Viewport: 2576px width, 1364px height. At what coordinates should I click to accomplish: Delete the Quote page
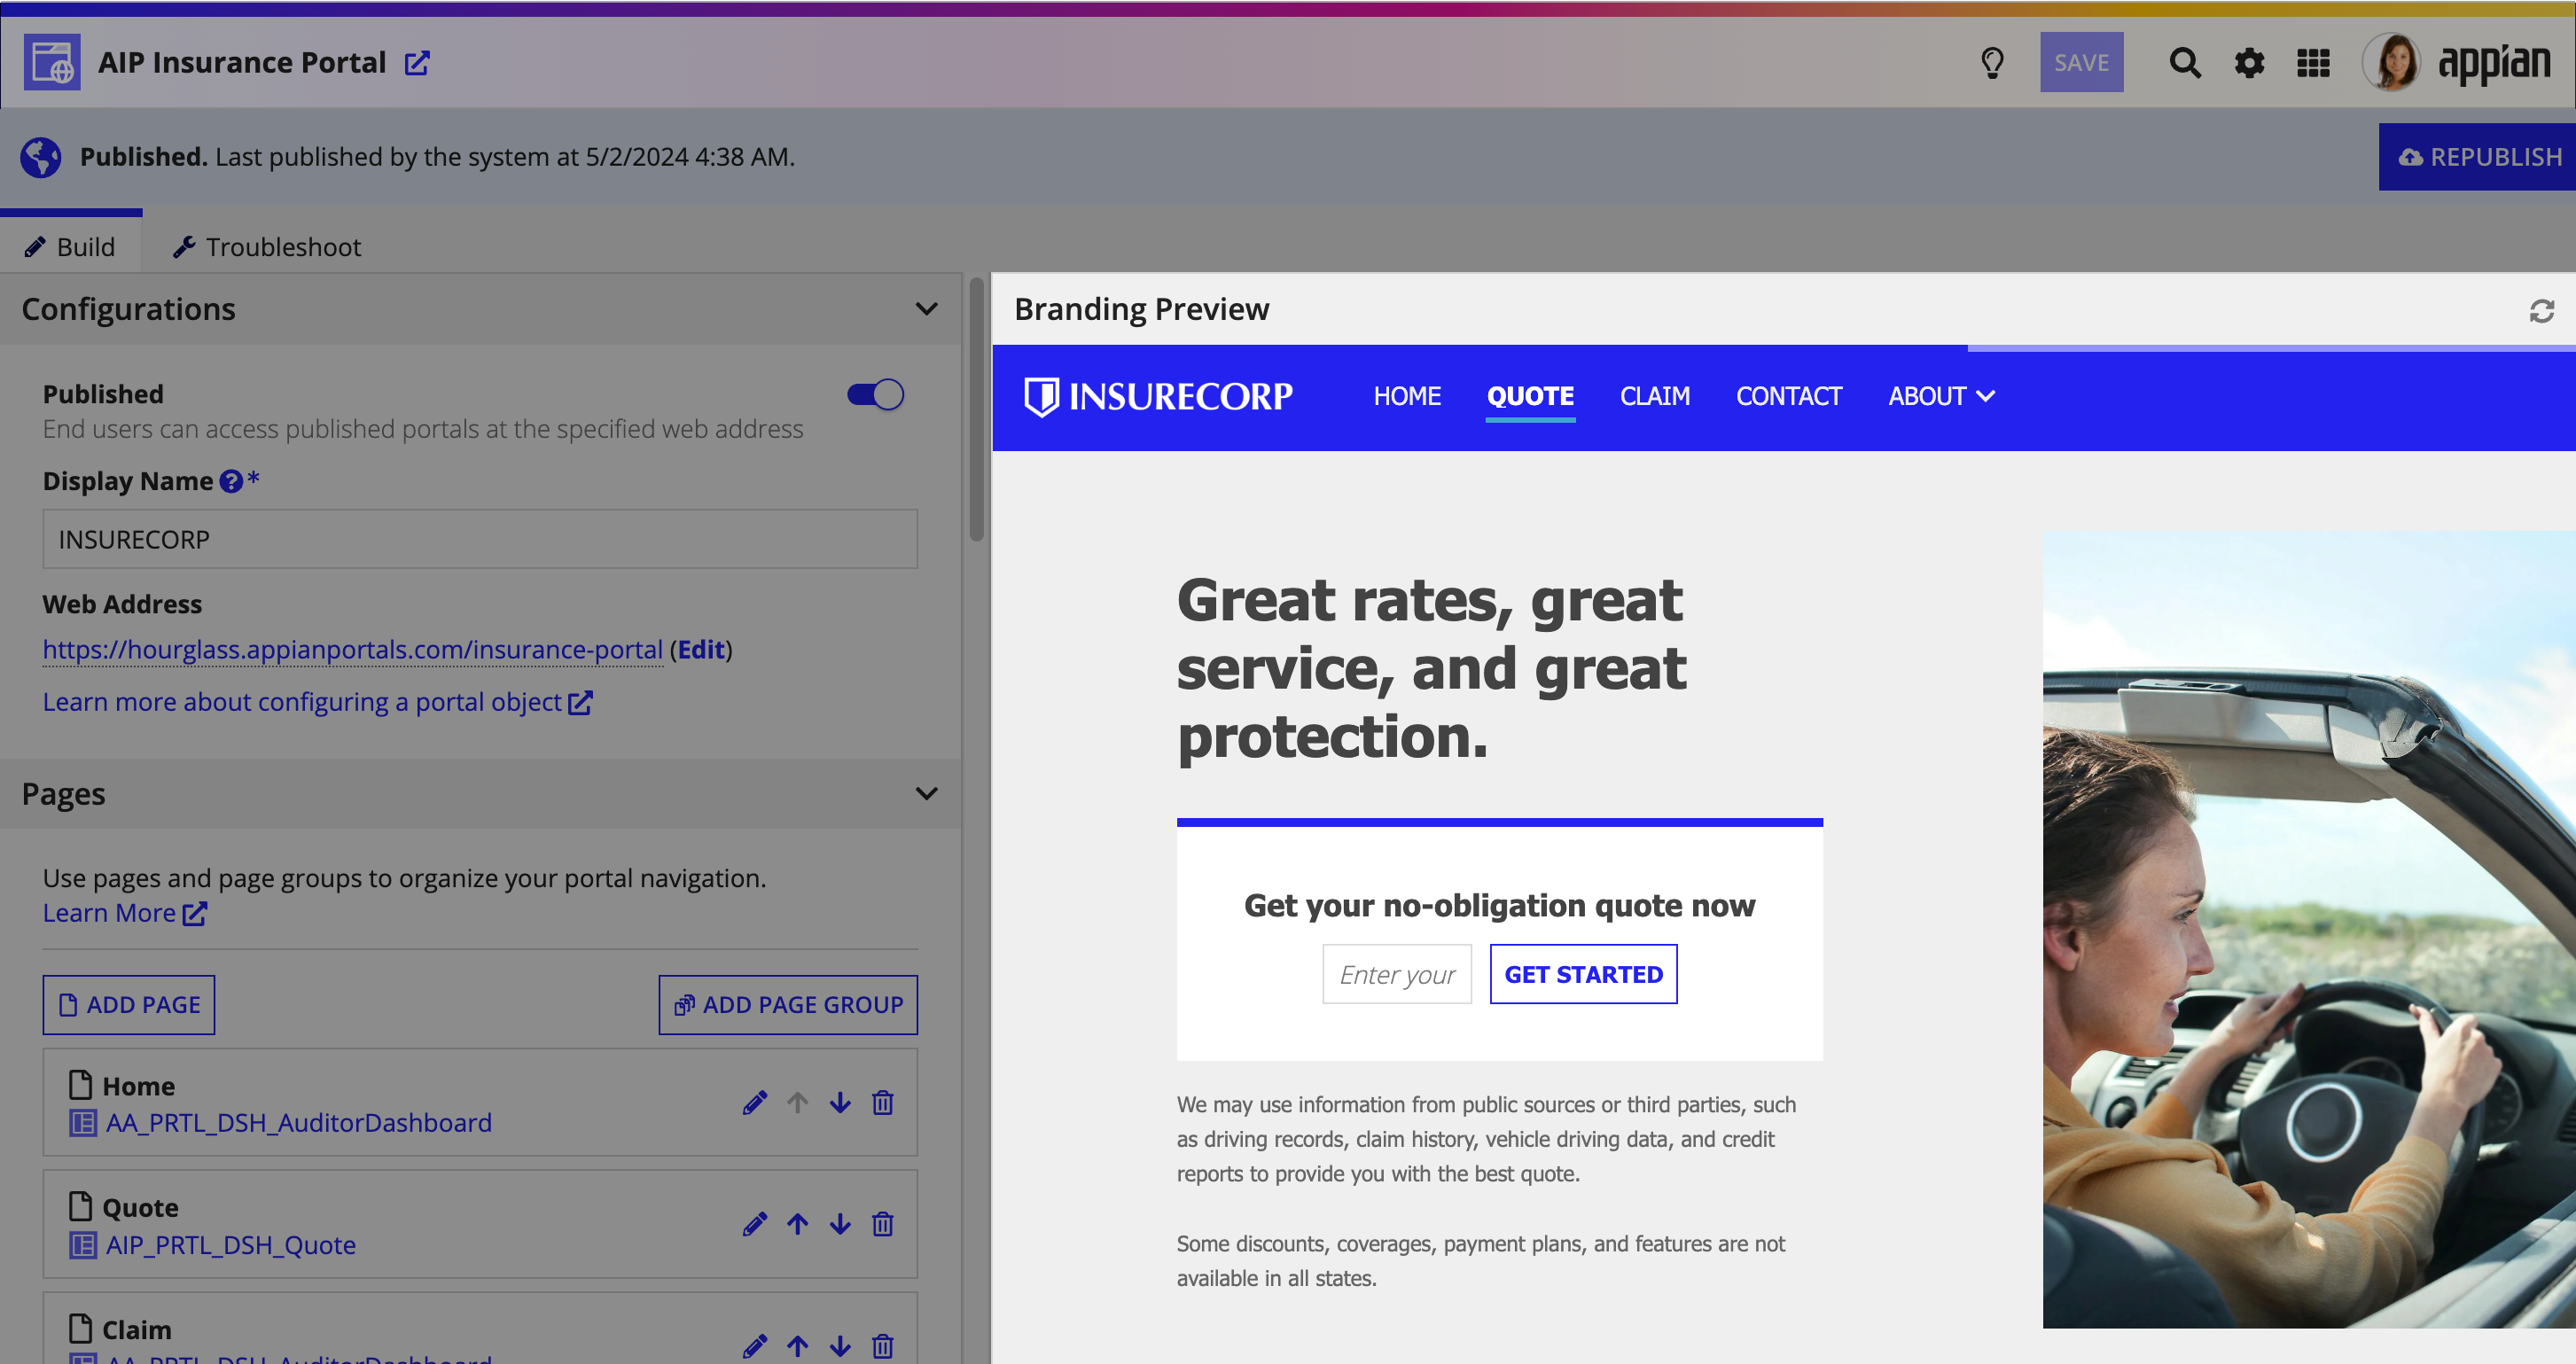pos(882,1224)
